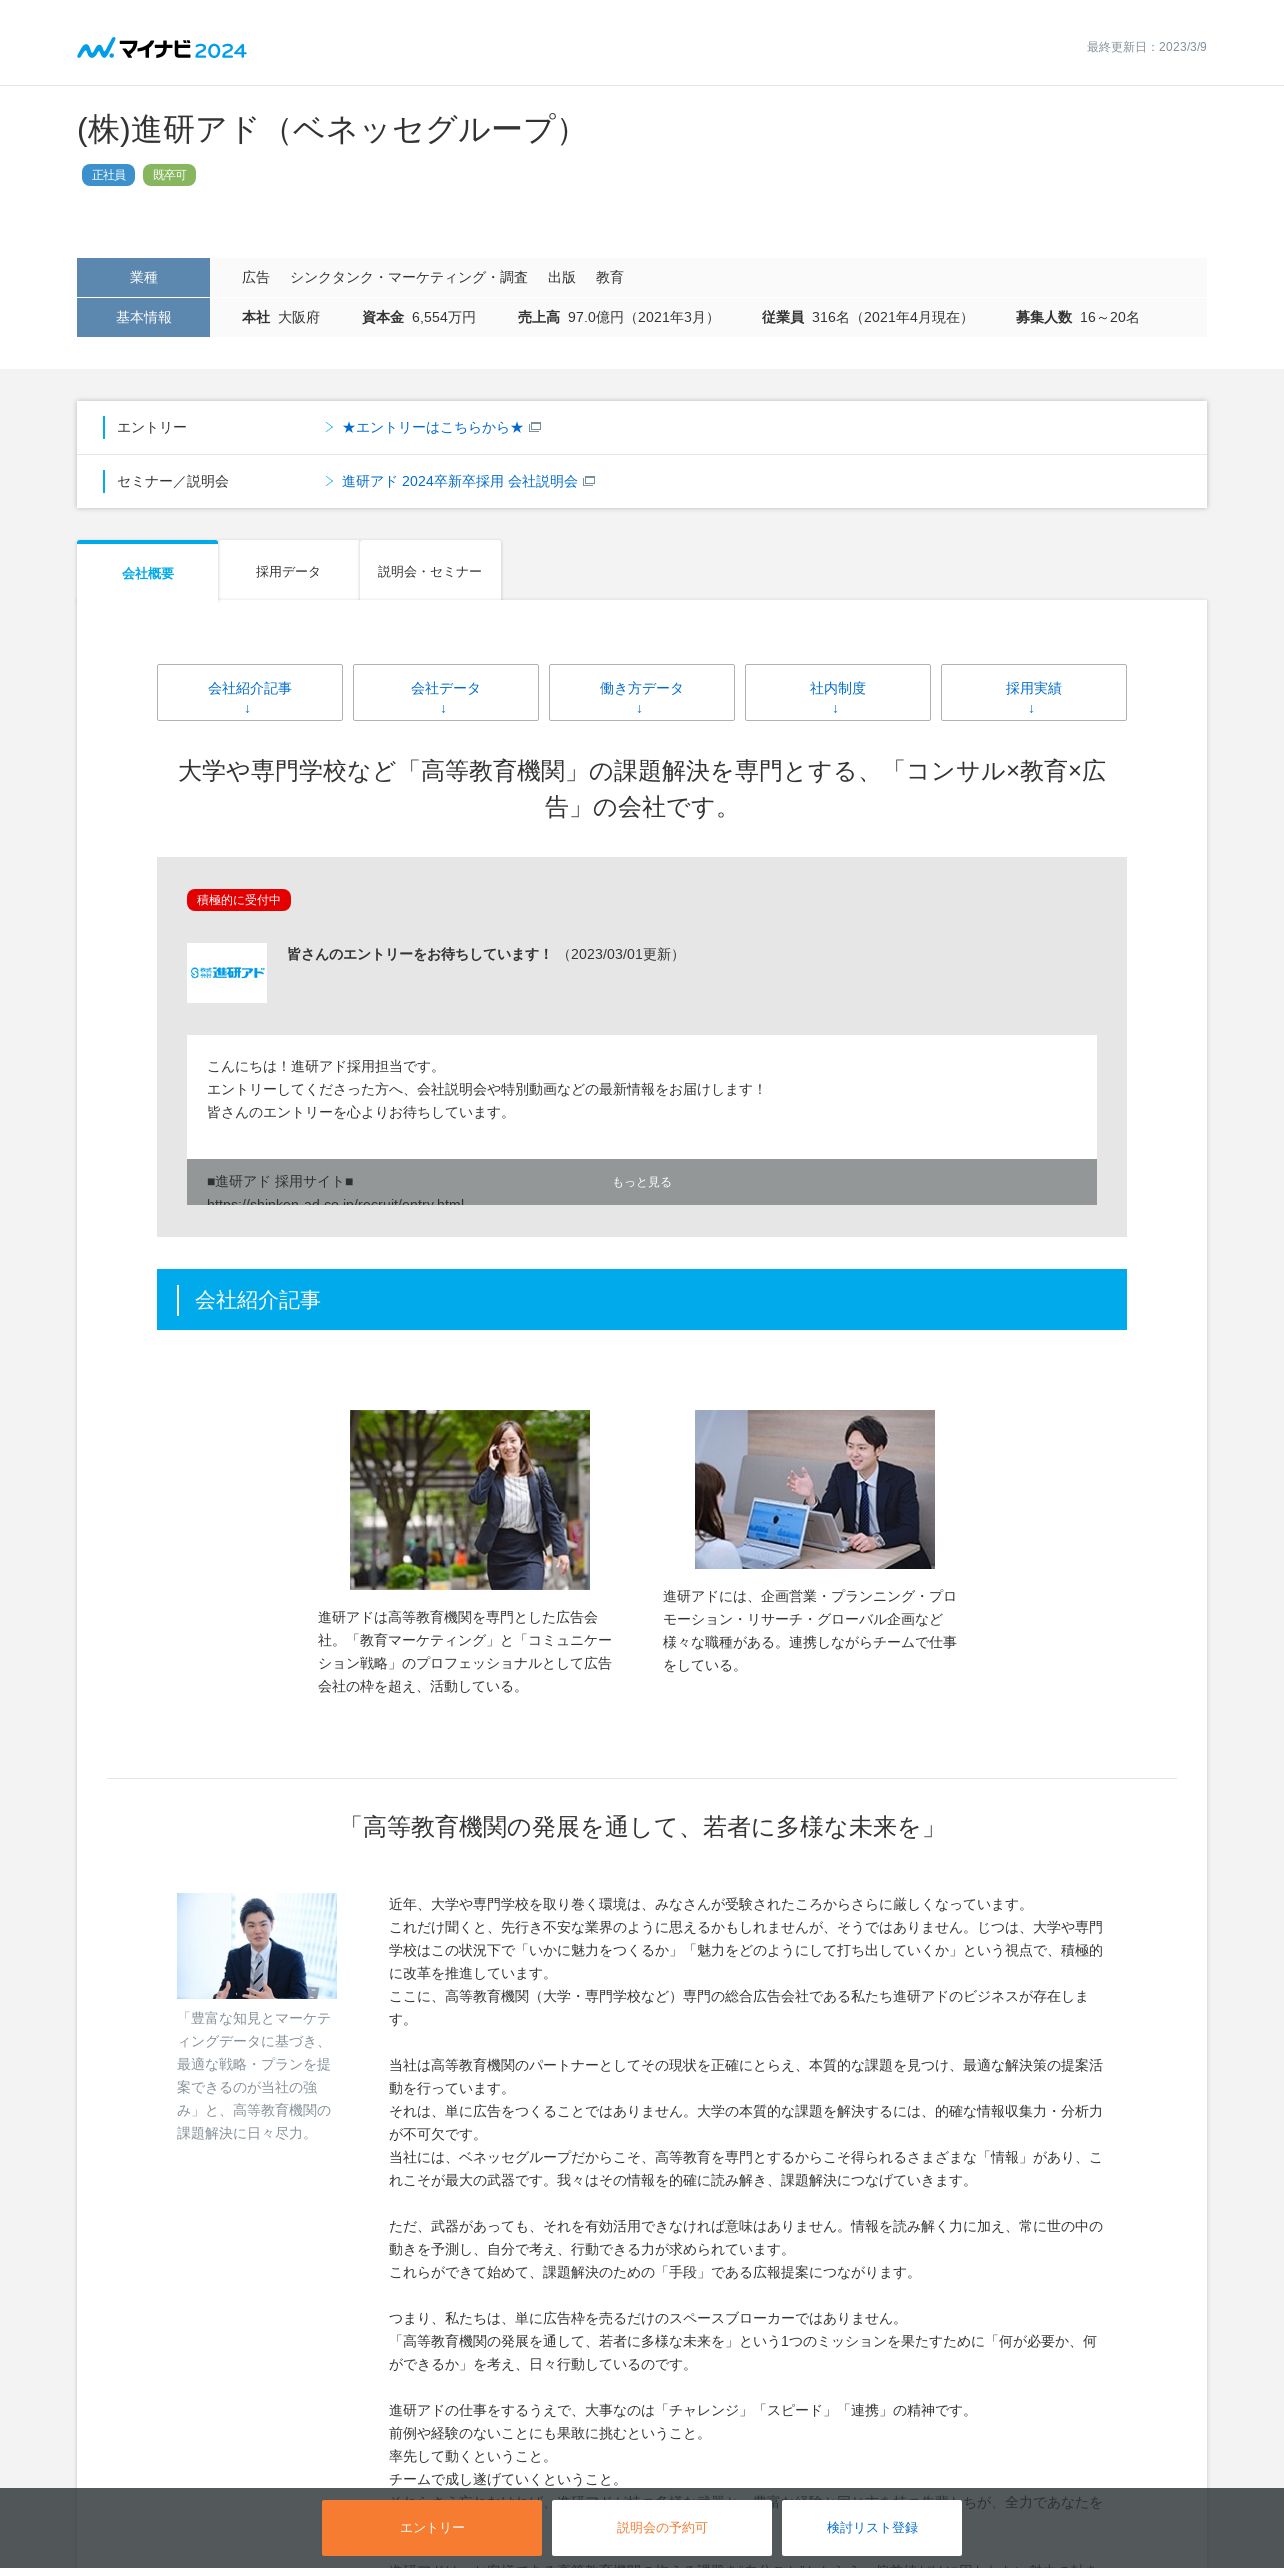The image size is (1284, 2568).
Task: Click the 基本情報 row header
Action: point(143,317)
